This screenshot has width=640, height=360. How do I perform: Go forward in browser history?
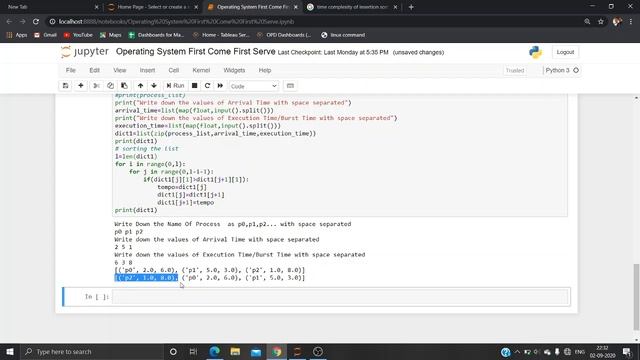point(22,22)
